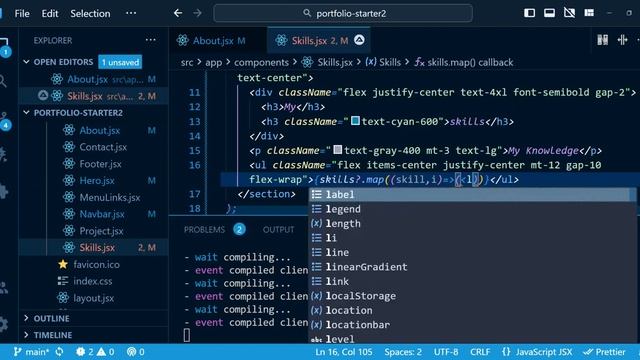Open MenuLinks.jsx in the file tree
The width and height of the screenshot is (640, 360).
pyautogui.click(x=109, y=198)
